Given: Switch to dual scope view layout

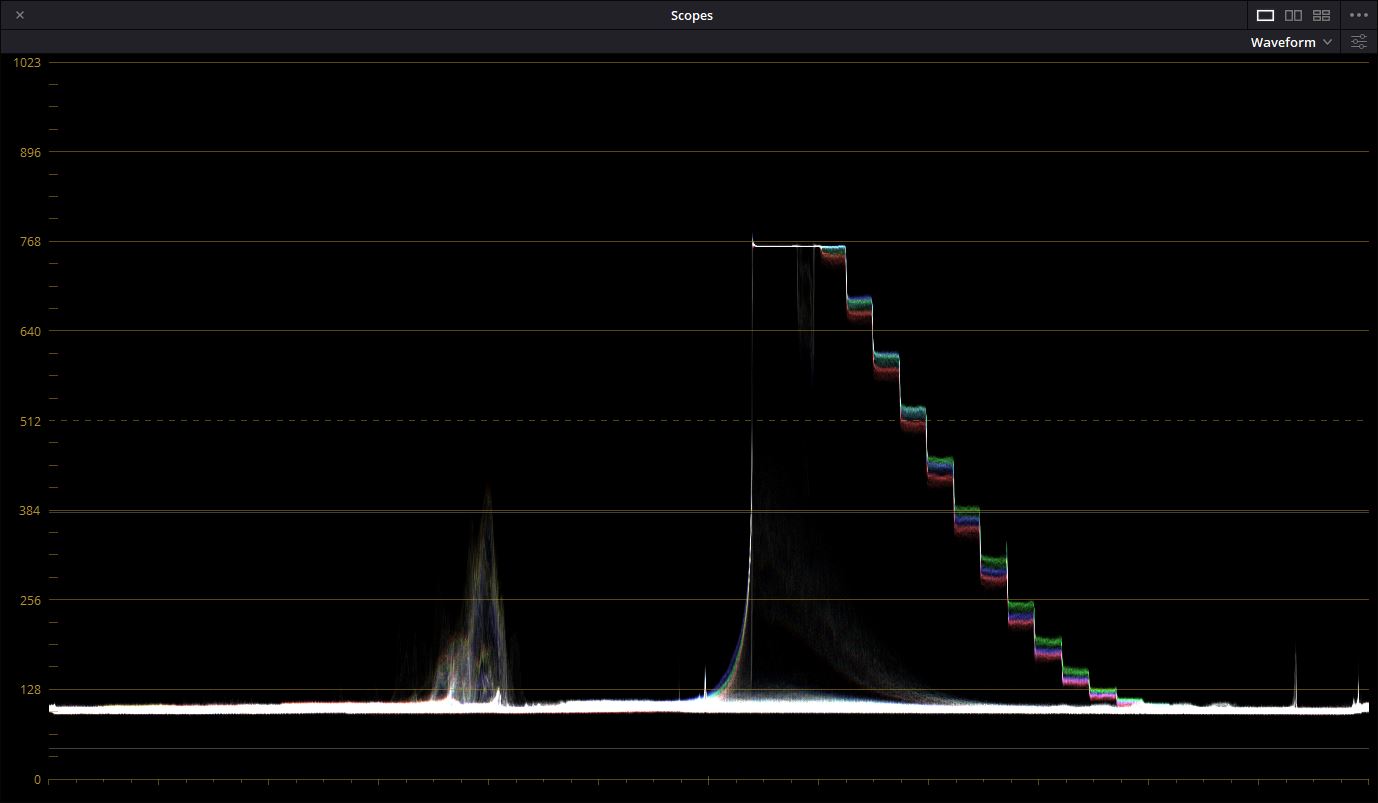Looking at the screenshot, I should (1293, 15).
